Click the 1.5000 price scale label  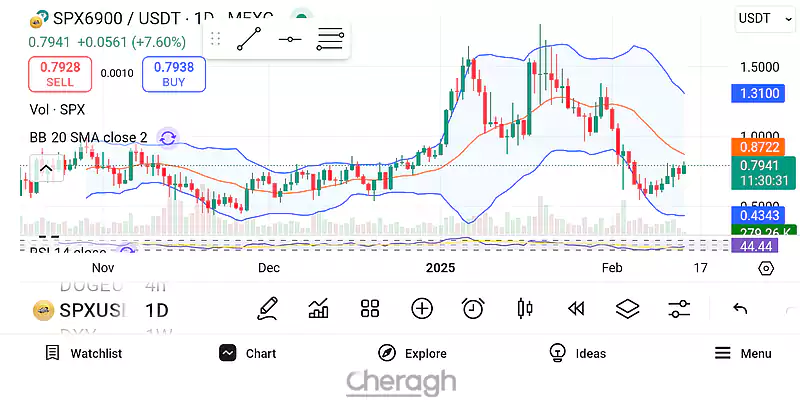760,67
